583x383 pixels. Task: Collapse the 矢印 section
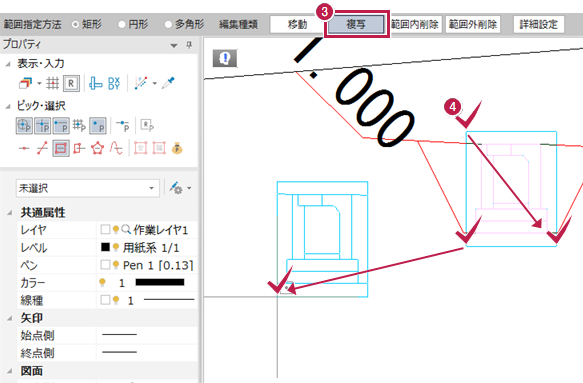point(9,318)
